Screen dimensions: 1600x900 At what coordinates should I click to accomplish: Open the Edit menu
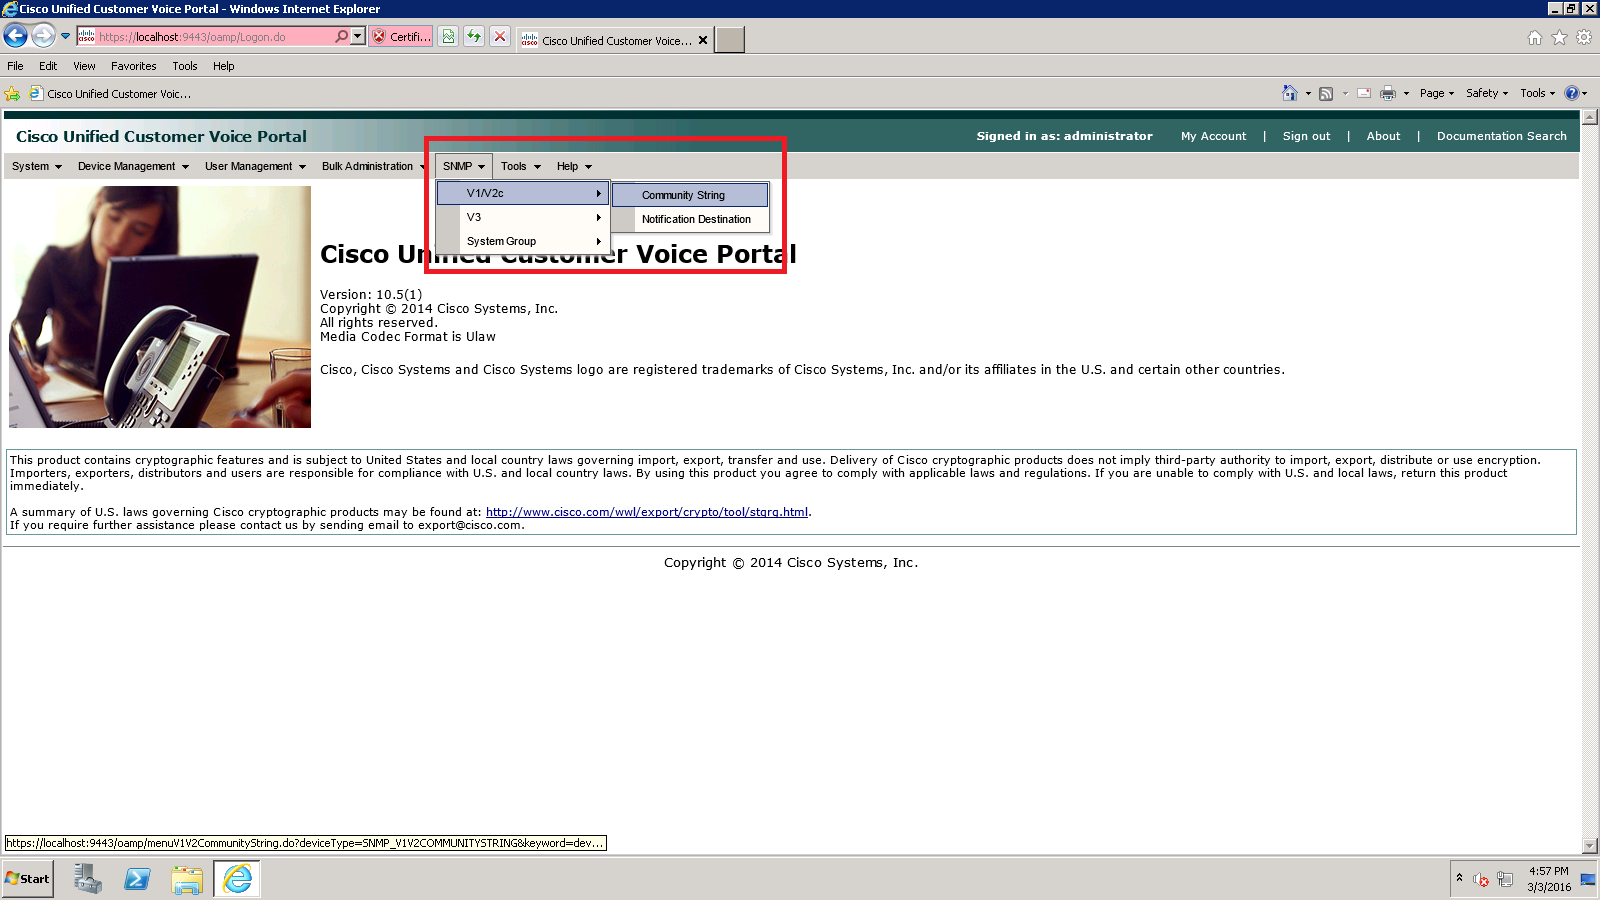click(48, 66)
